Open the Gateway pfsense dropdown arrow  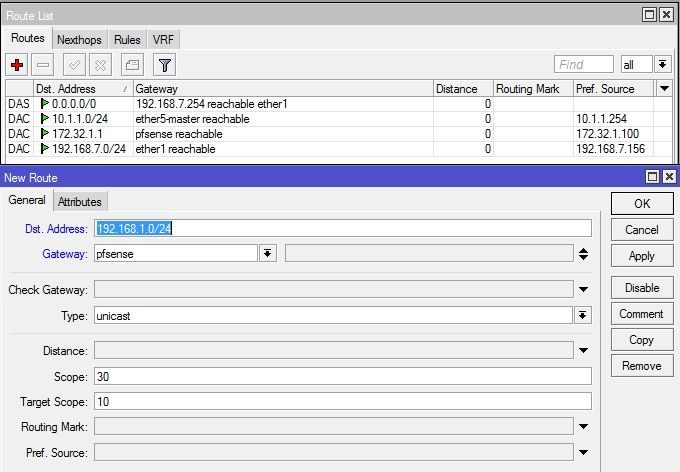pos(268,253)
